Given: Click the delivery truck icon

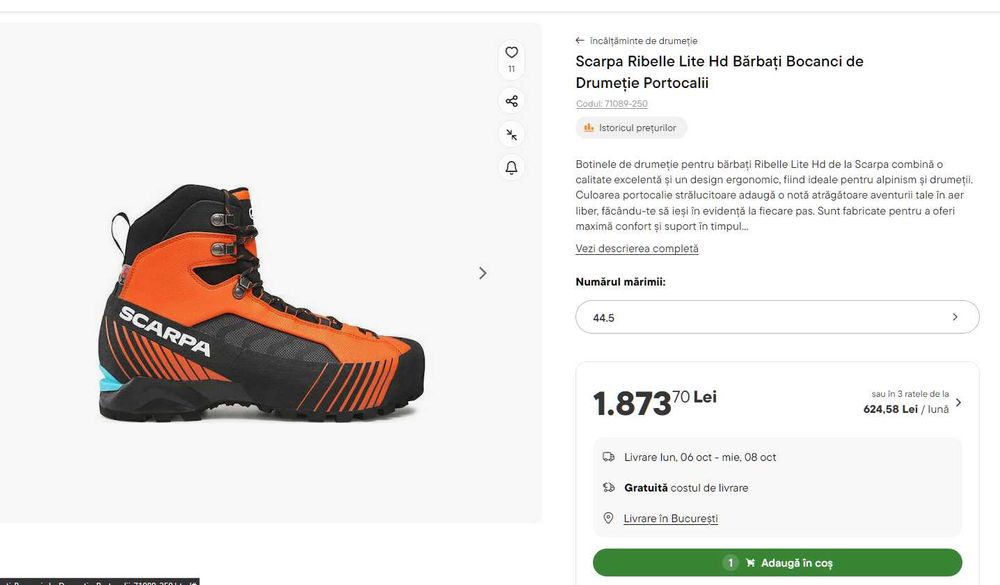Looking at the screenshot, I should (x=608, y=457).
